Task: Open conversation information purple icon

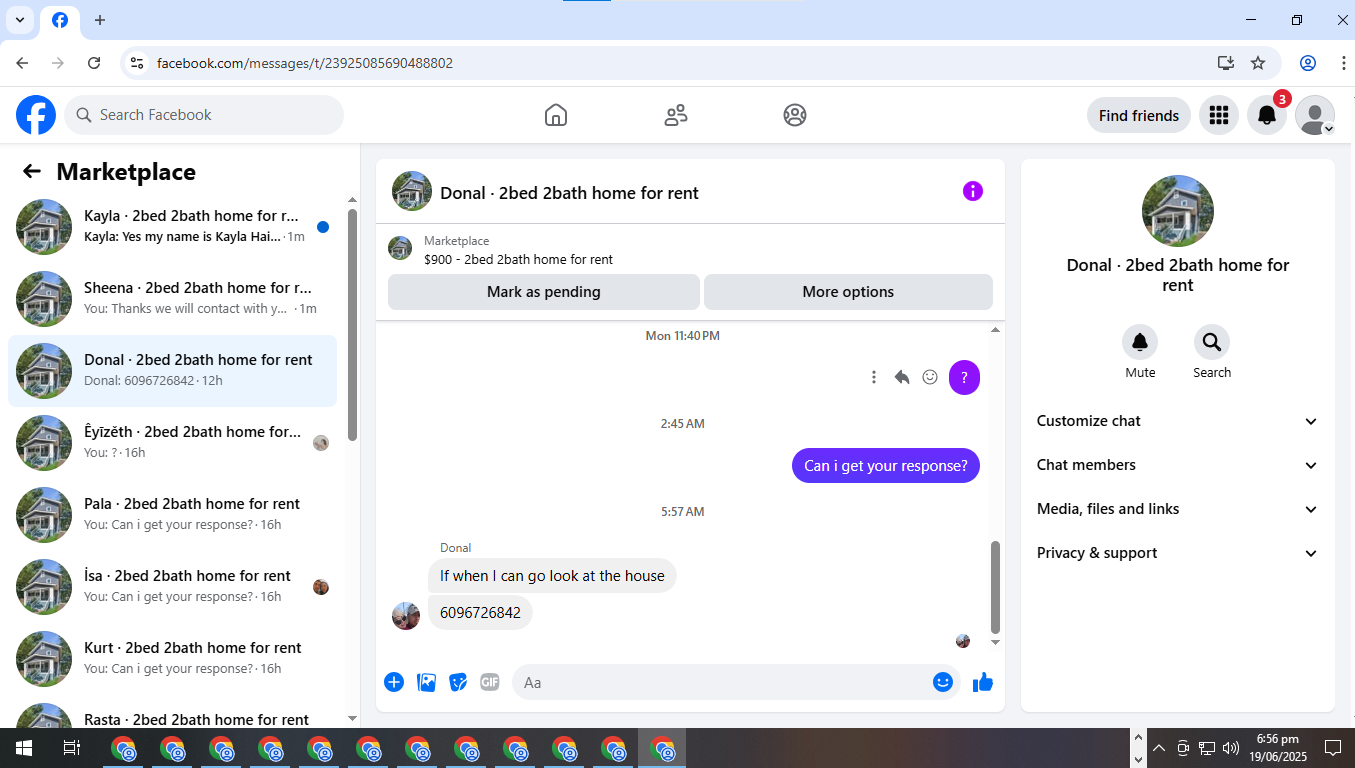Action: (973, 191)
